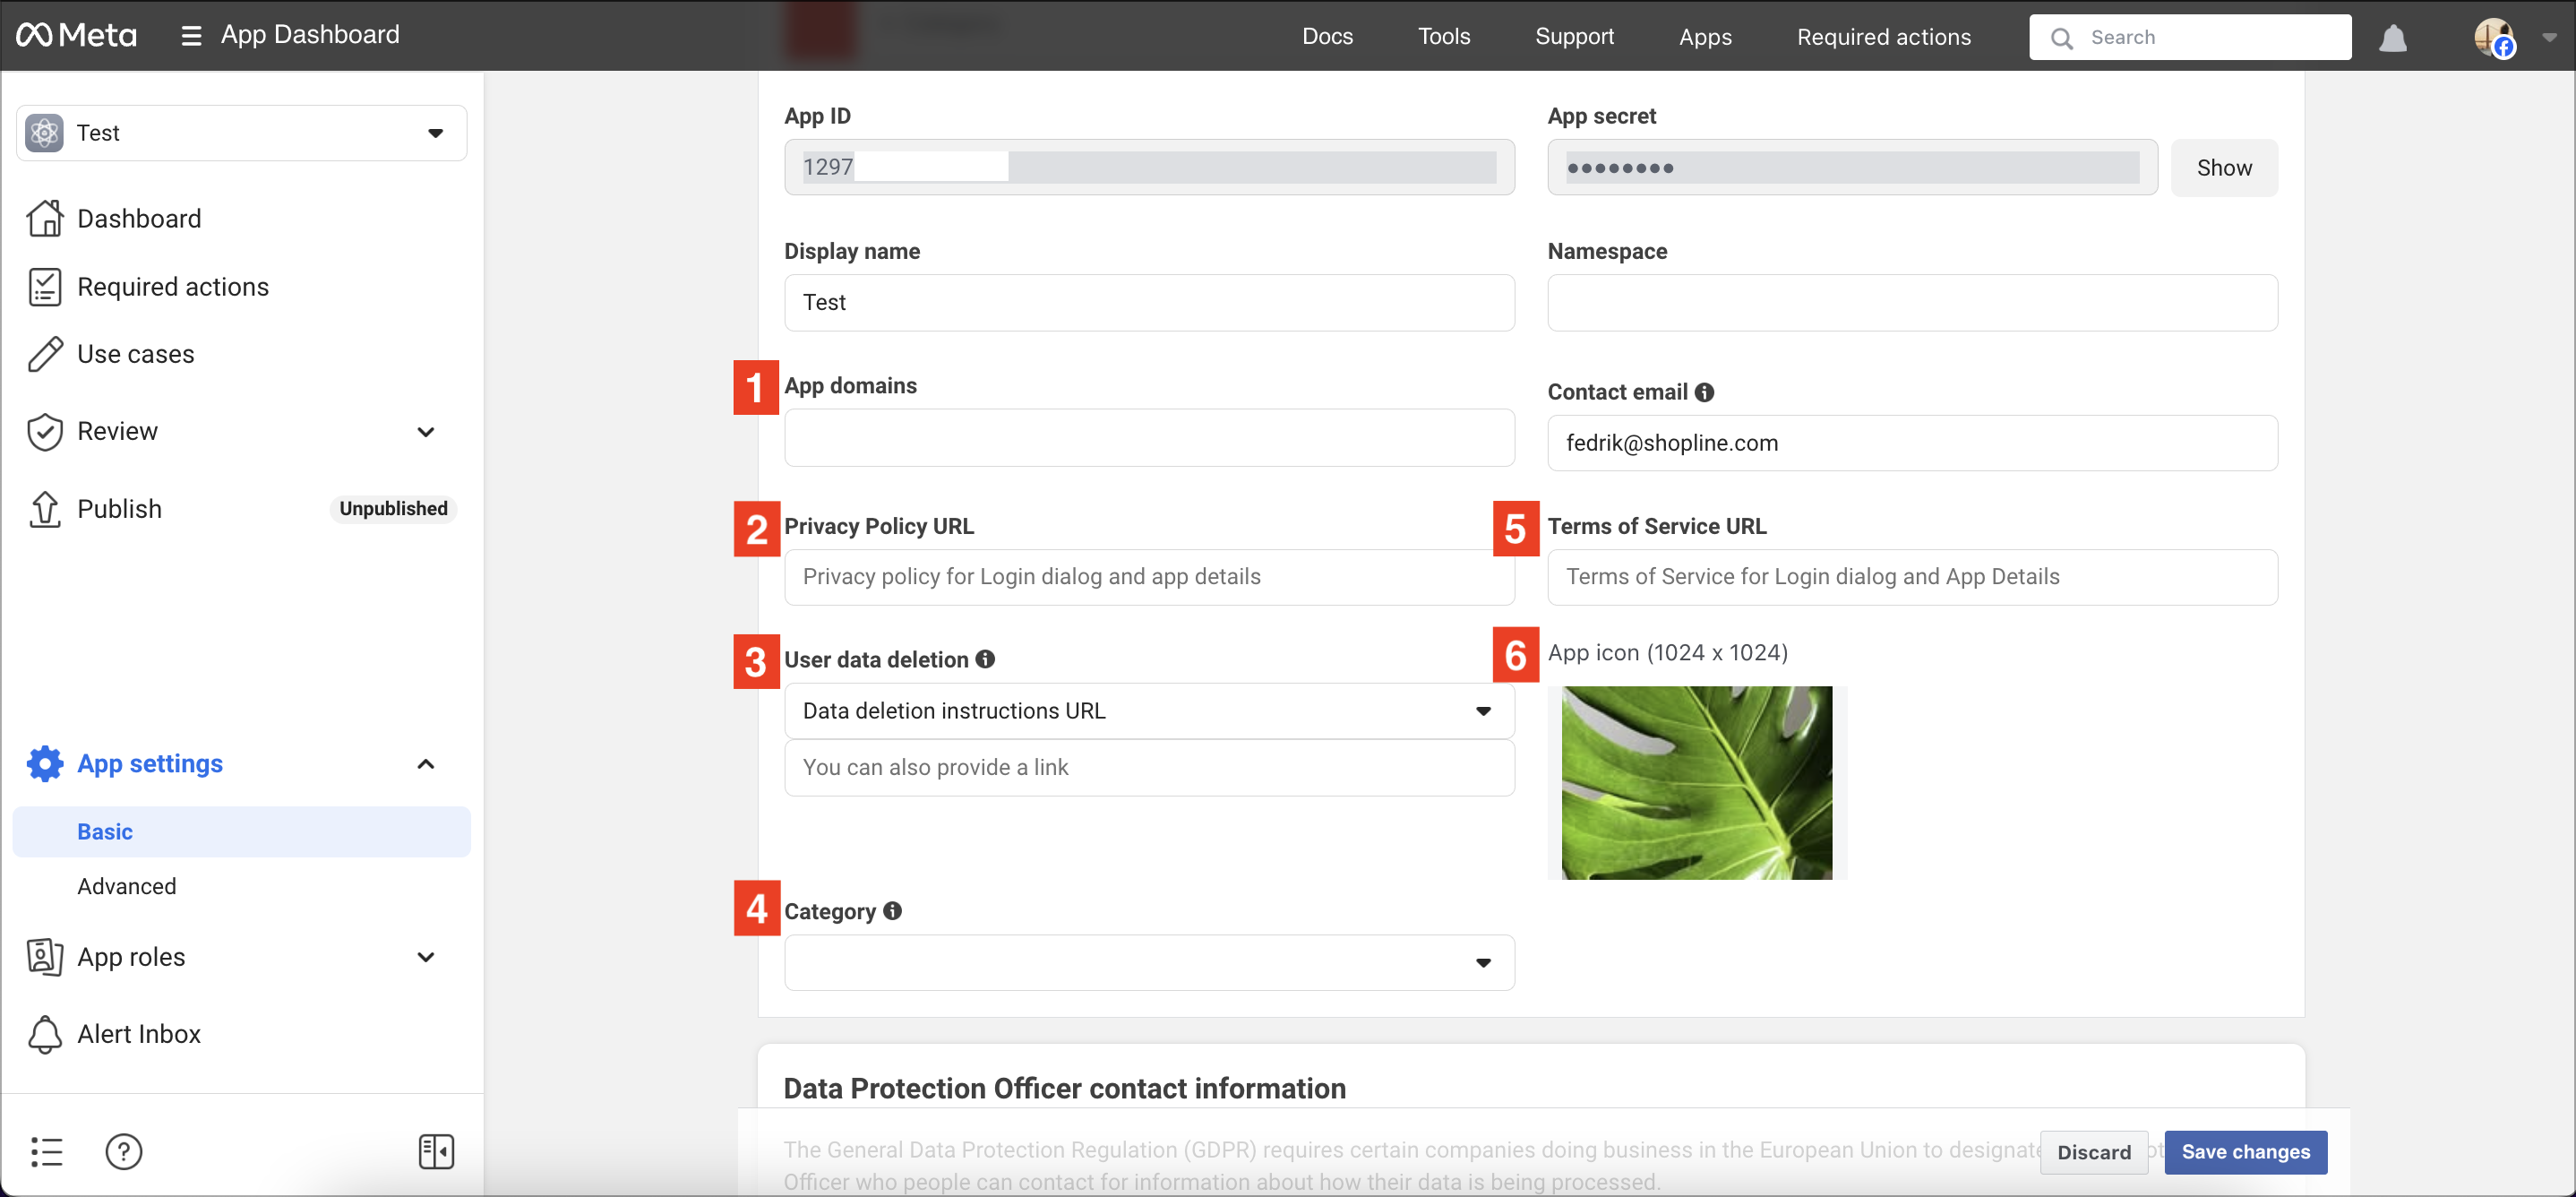Image resolution: width=2576 pixels, height=1197 pixels.
Task: Show the app secret
Action: [2224, 167]
